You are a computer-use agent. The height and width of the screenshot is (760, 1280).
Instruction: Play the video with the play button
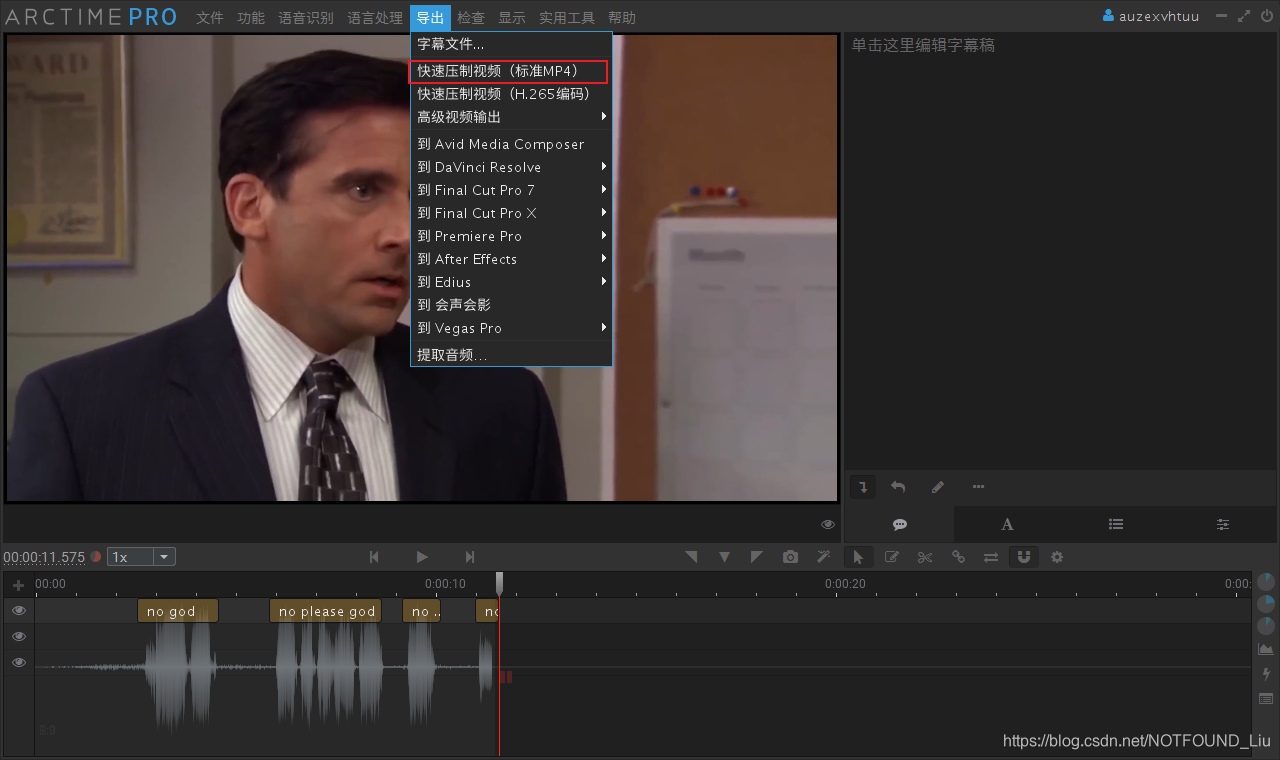tap(422, 557)
